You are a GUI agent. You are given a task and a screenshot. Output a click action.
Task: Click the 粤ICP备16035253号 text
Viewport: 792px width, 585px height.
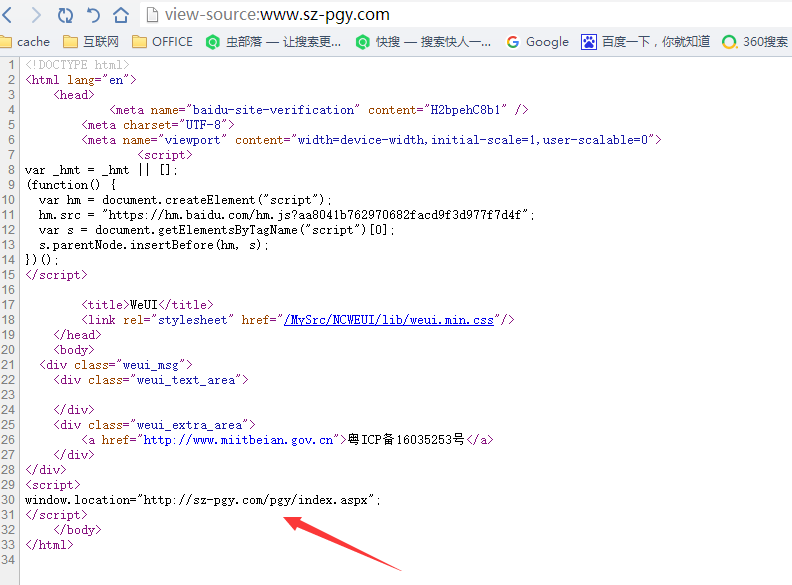[x=406, y=440]
